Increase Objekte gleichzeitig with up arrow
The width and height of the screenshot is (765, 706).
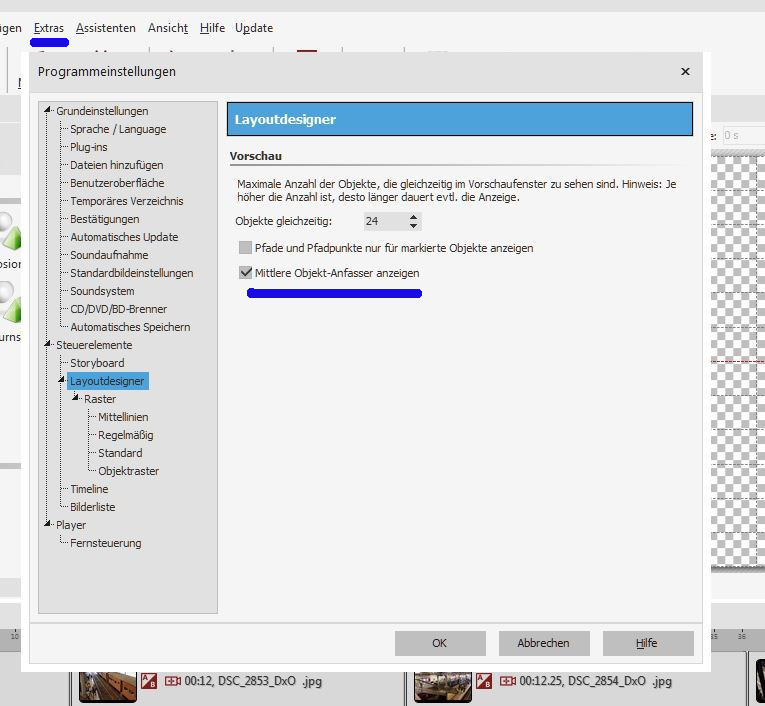pyautogui.click(x=414, y=217)
